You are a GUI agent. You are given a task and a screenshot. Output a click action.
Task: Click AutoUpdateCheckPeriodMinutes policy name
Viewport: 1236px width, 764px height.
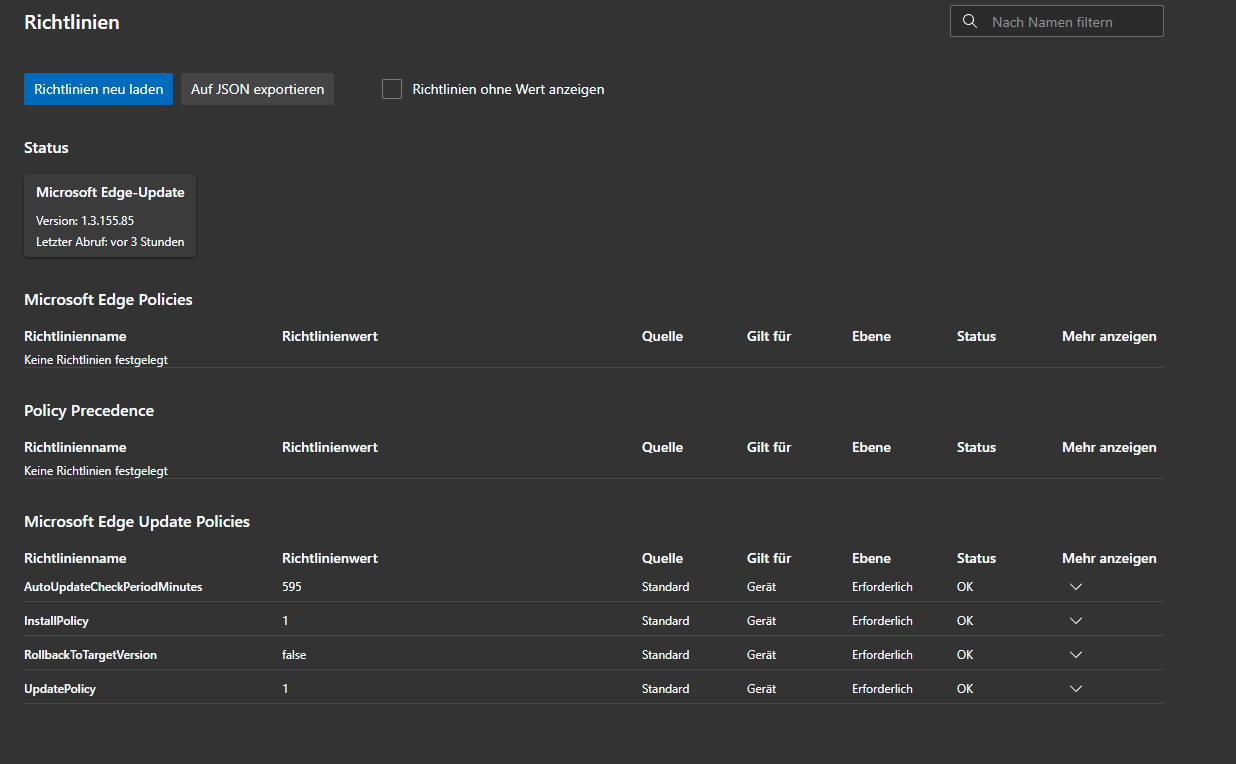(x=113, y=587)
